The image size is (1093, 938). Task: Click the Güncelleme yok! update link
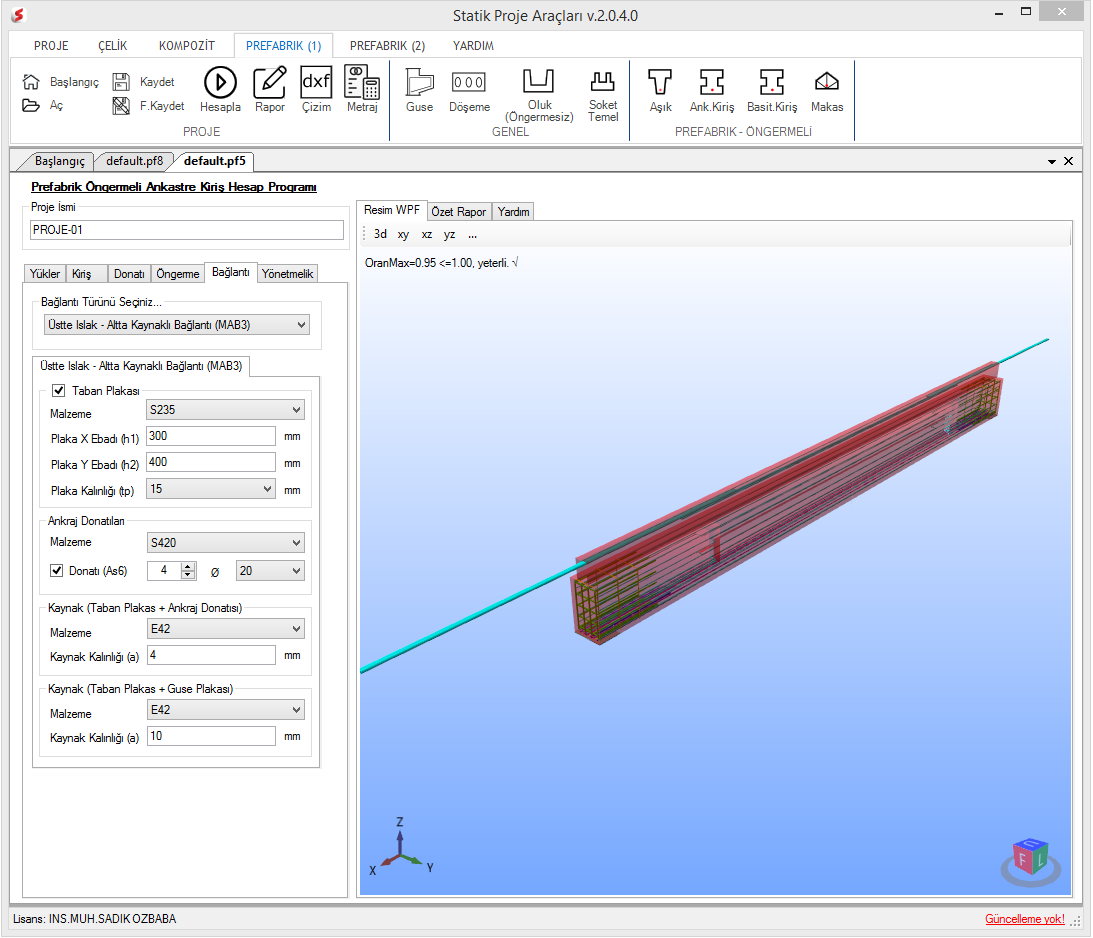click(1025, 919)
